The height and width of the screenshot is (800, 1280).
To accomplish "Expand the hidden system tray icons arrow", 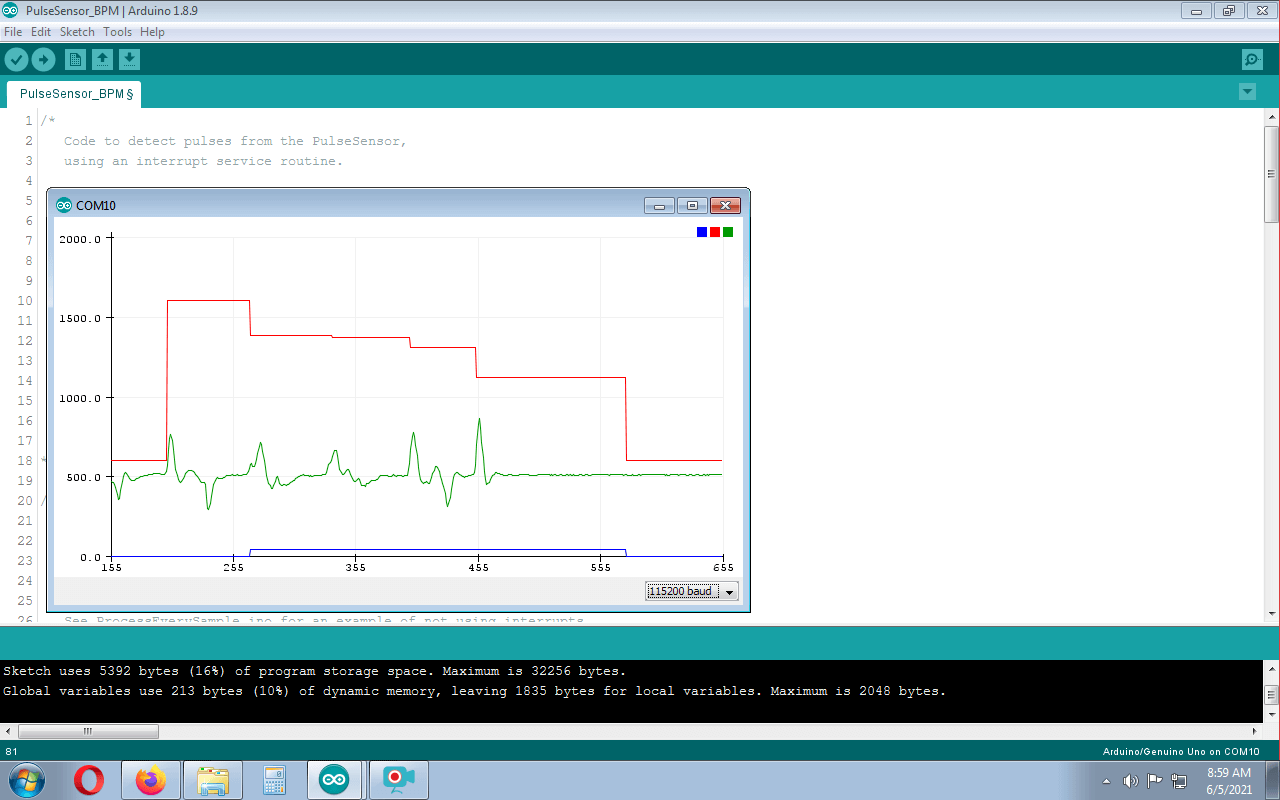I will [1106, 781].
